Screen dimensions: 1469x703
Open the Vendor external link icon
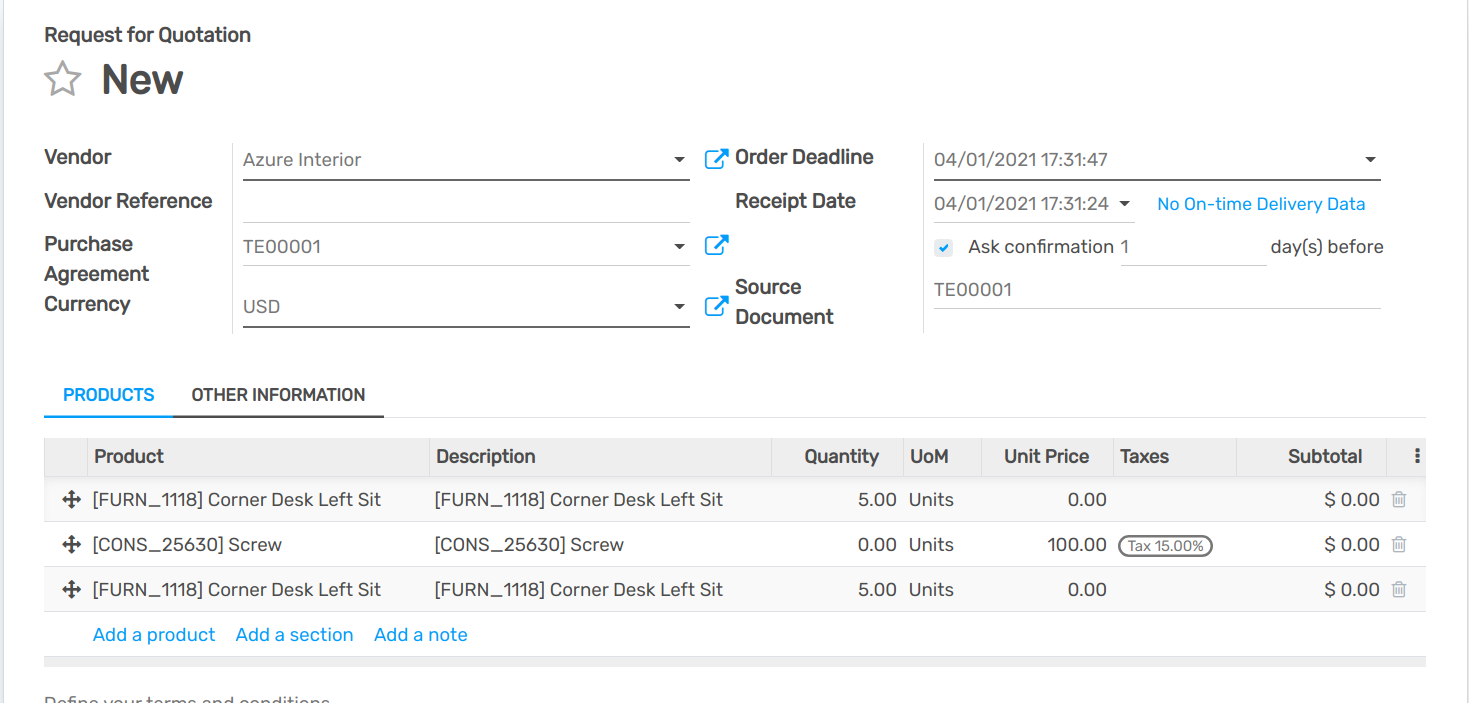[716, 159]
